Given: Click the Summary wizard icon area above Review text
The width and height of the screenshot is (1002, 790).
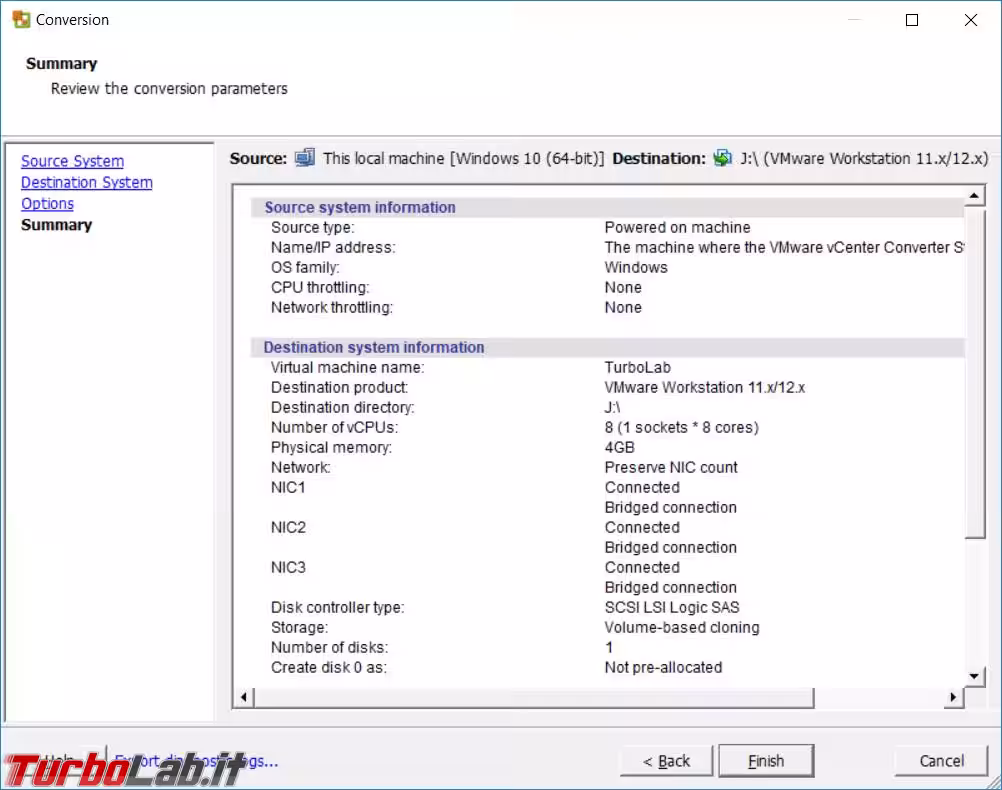Looking at the screenshot, I should [x=62, y=63].
